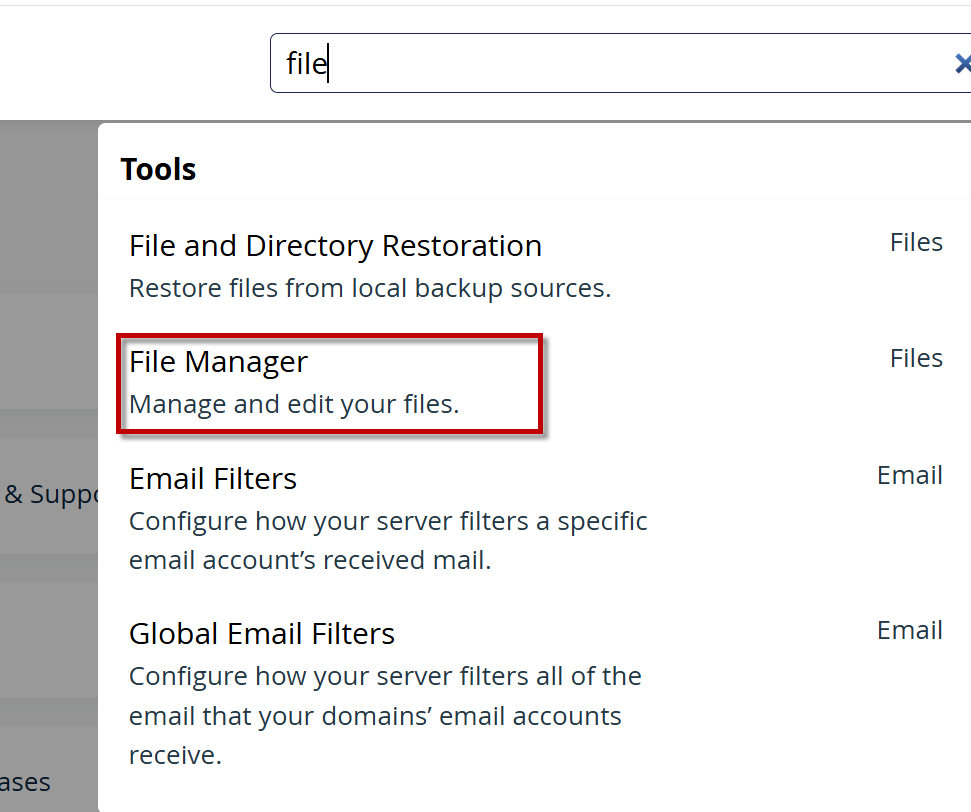Click the Email Filters description text
The width and height of the screenshot is (971, 812).
pyautogui.click(x=387, y=541)
